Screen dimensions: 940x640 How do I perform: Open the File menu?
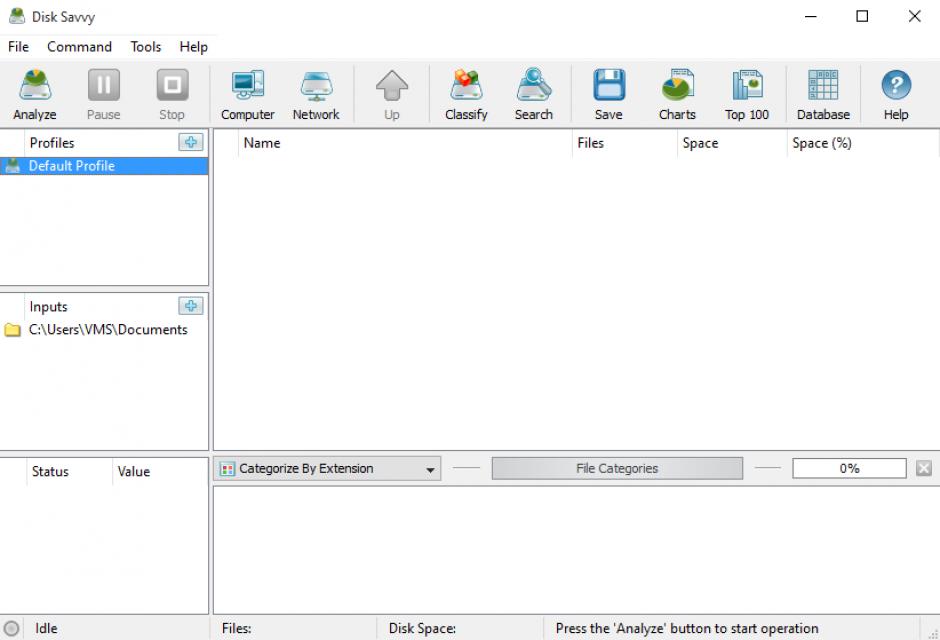point(18,47)
